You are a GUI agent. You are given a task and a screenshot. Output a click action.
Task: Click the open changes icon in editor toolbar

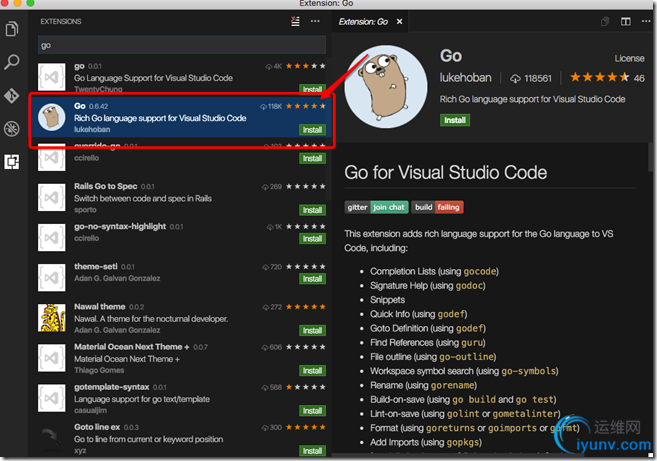tap(605, 21)
